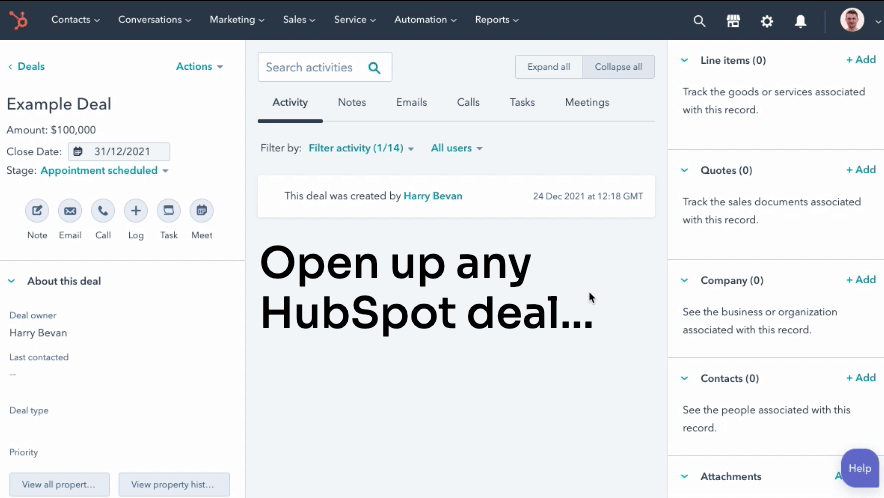Open the notifications bell icon

[800, 21]
